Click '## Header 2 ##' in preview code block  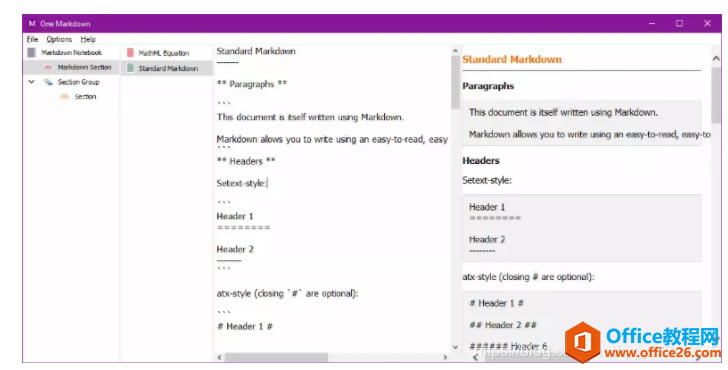pyautogui.click(x=503, y=325)
